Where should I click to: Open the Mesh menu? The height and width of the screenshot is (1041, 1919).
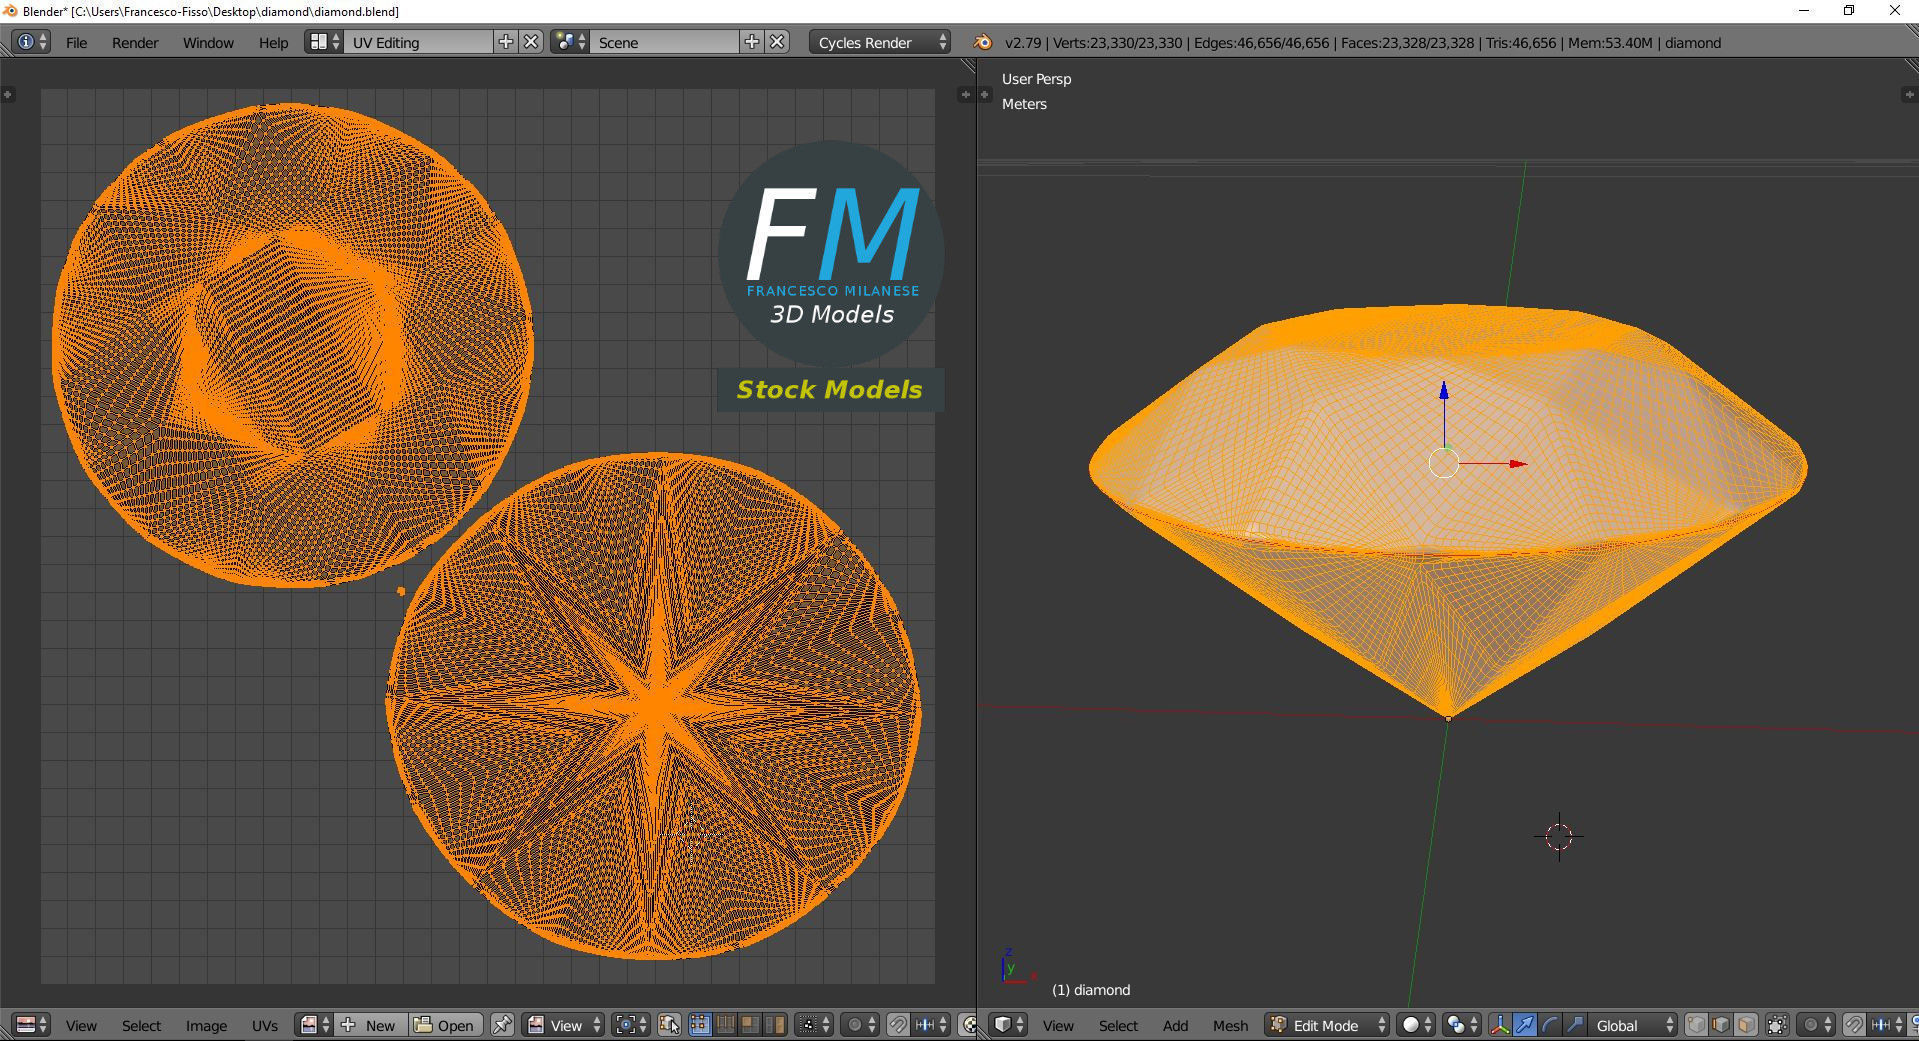coord(1230,1025)
